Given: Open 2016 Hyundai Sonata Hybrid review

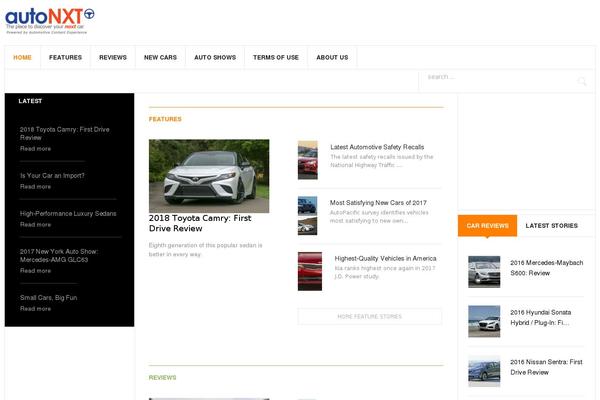Looking at the screenshot, I should 540,317.
